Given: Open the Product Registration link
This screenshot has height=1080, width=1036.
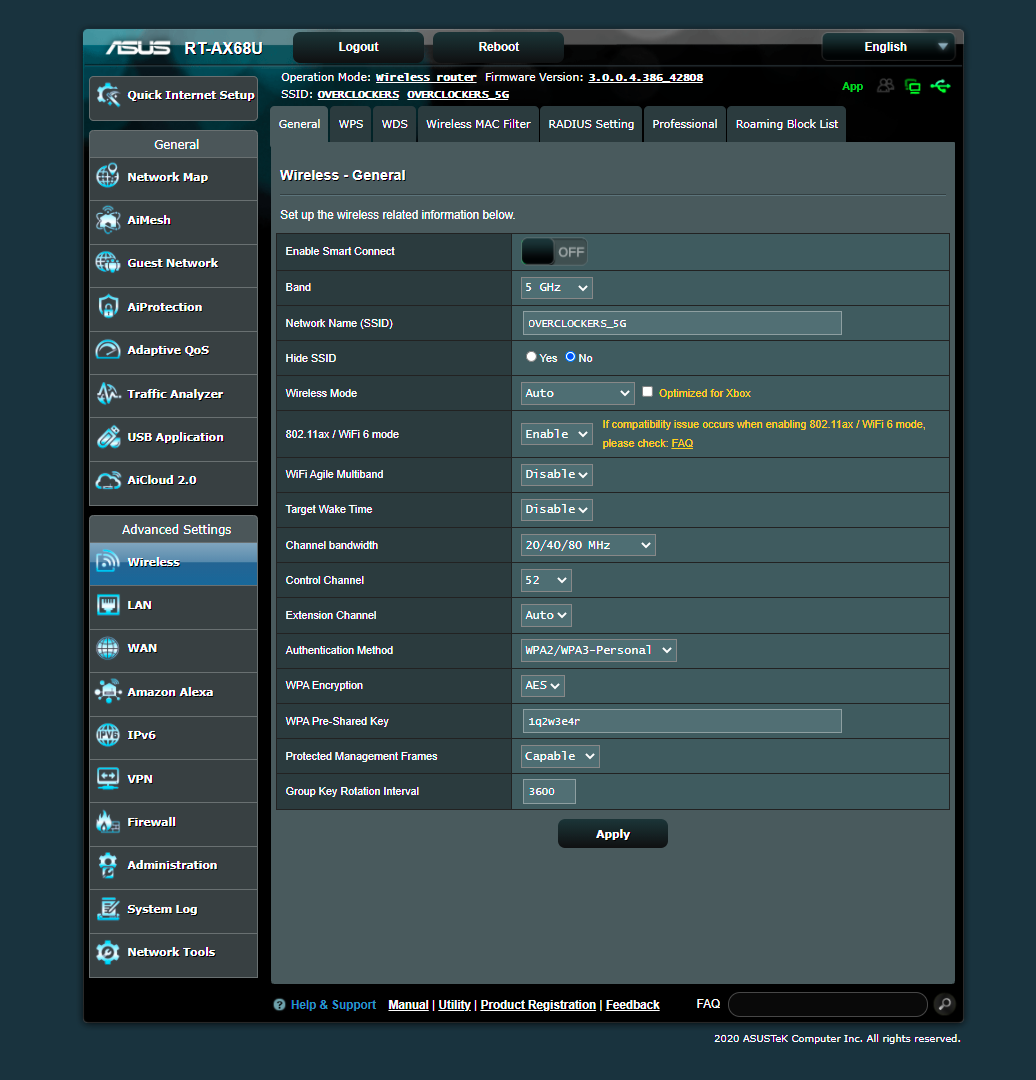Looking at the screenshot, I should [x=538, y=1005].
